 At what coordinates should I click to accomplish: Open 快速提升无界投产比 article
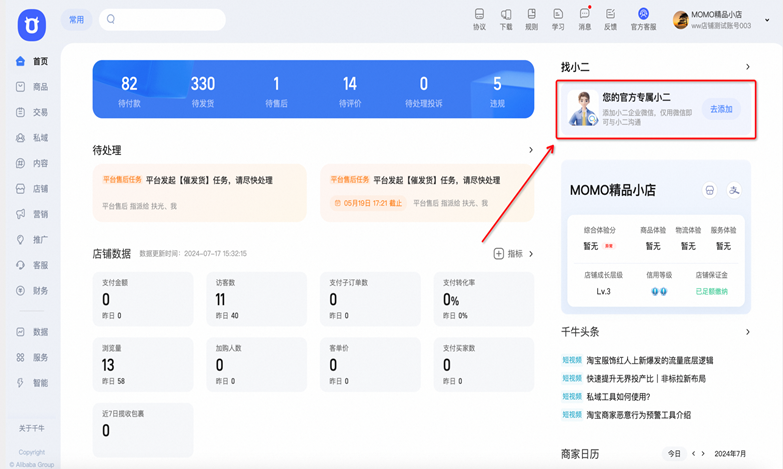point(646,379)
